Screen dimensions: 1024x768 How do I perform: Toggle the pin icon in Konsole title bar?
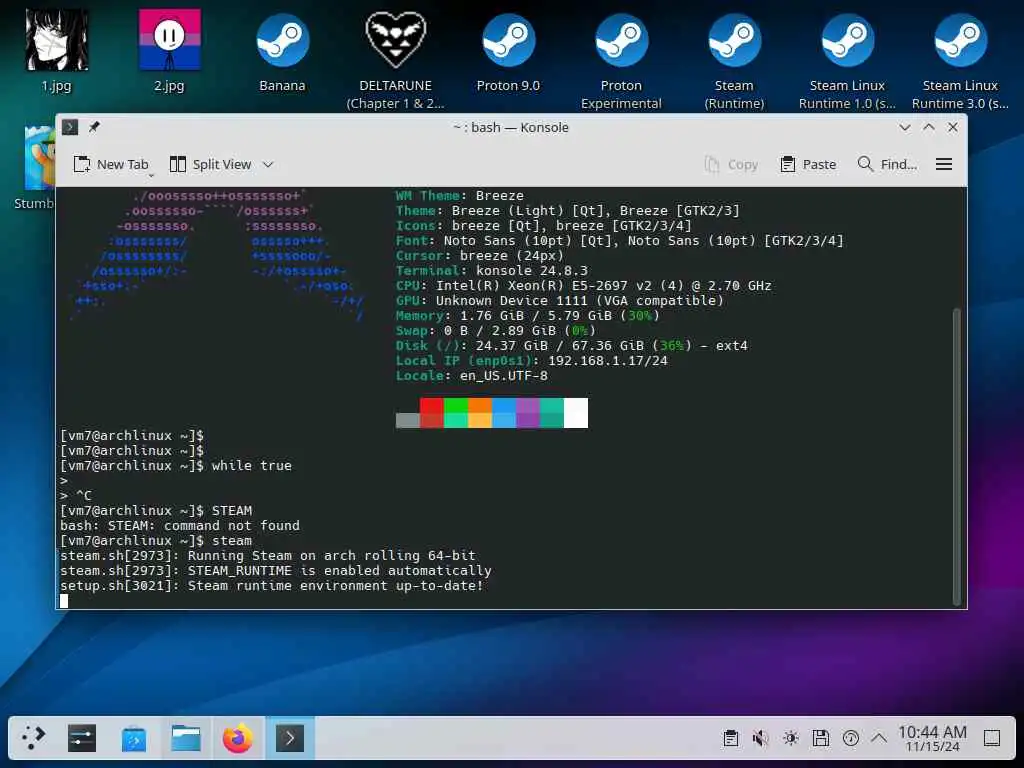click(x=94, y=127)
